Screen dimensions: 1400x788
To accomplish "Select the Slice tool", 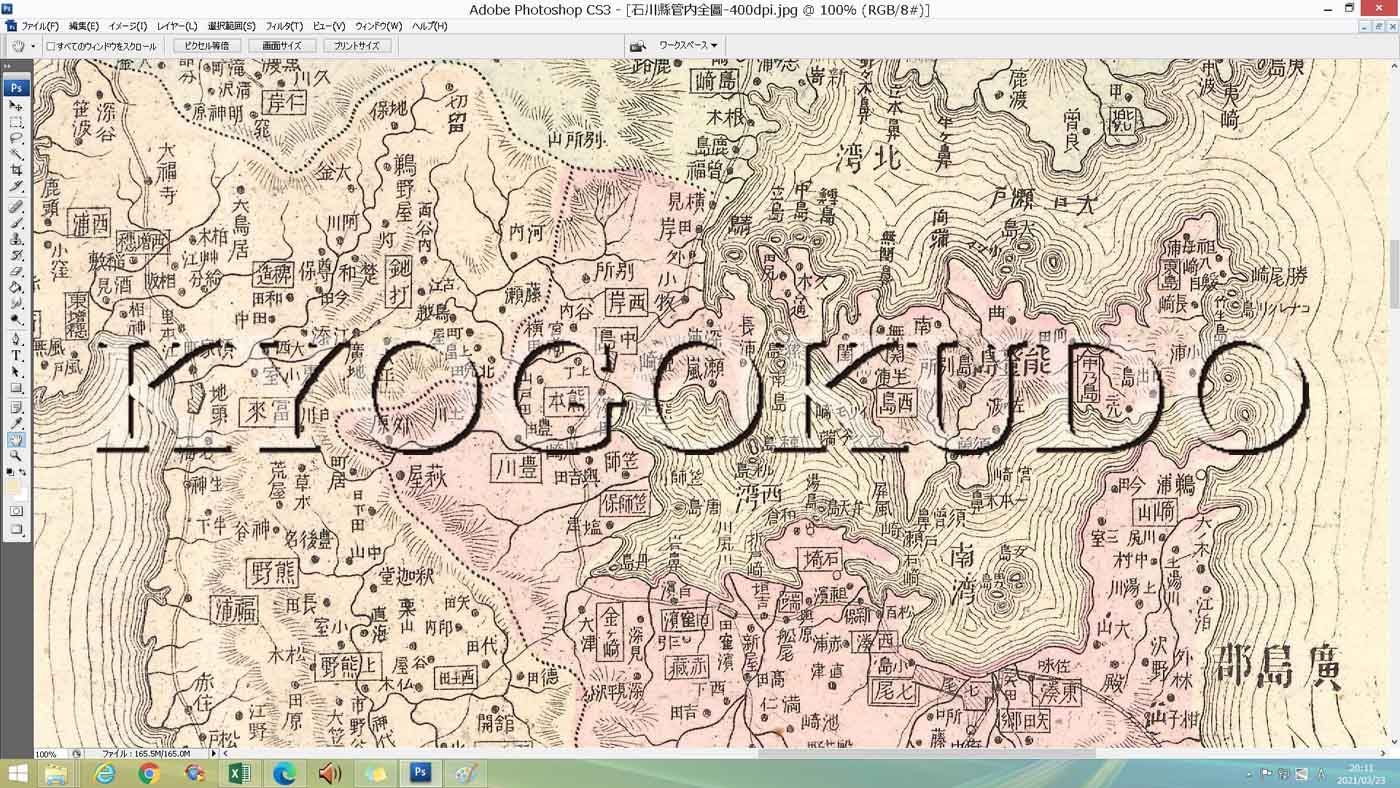I will [16, 187].
